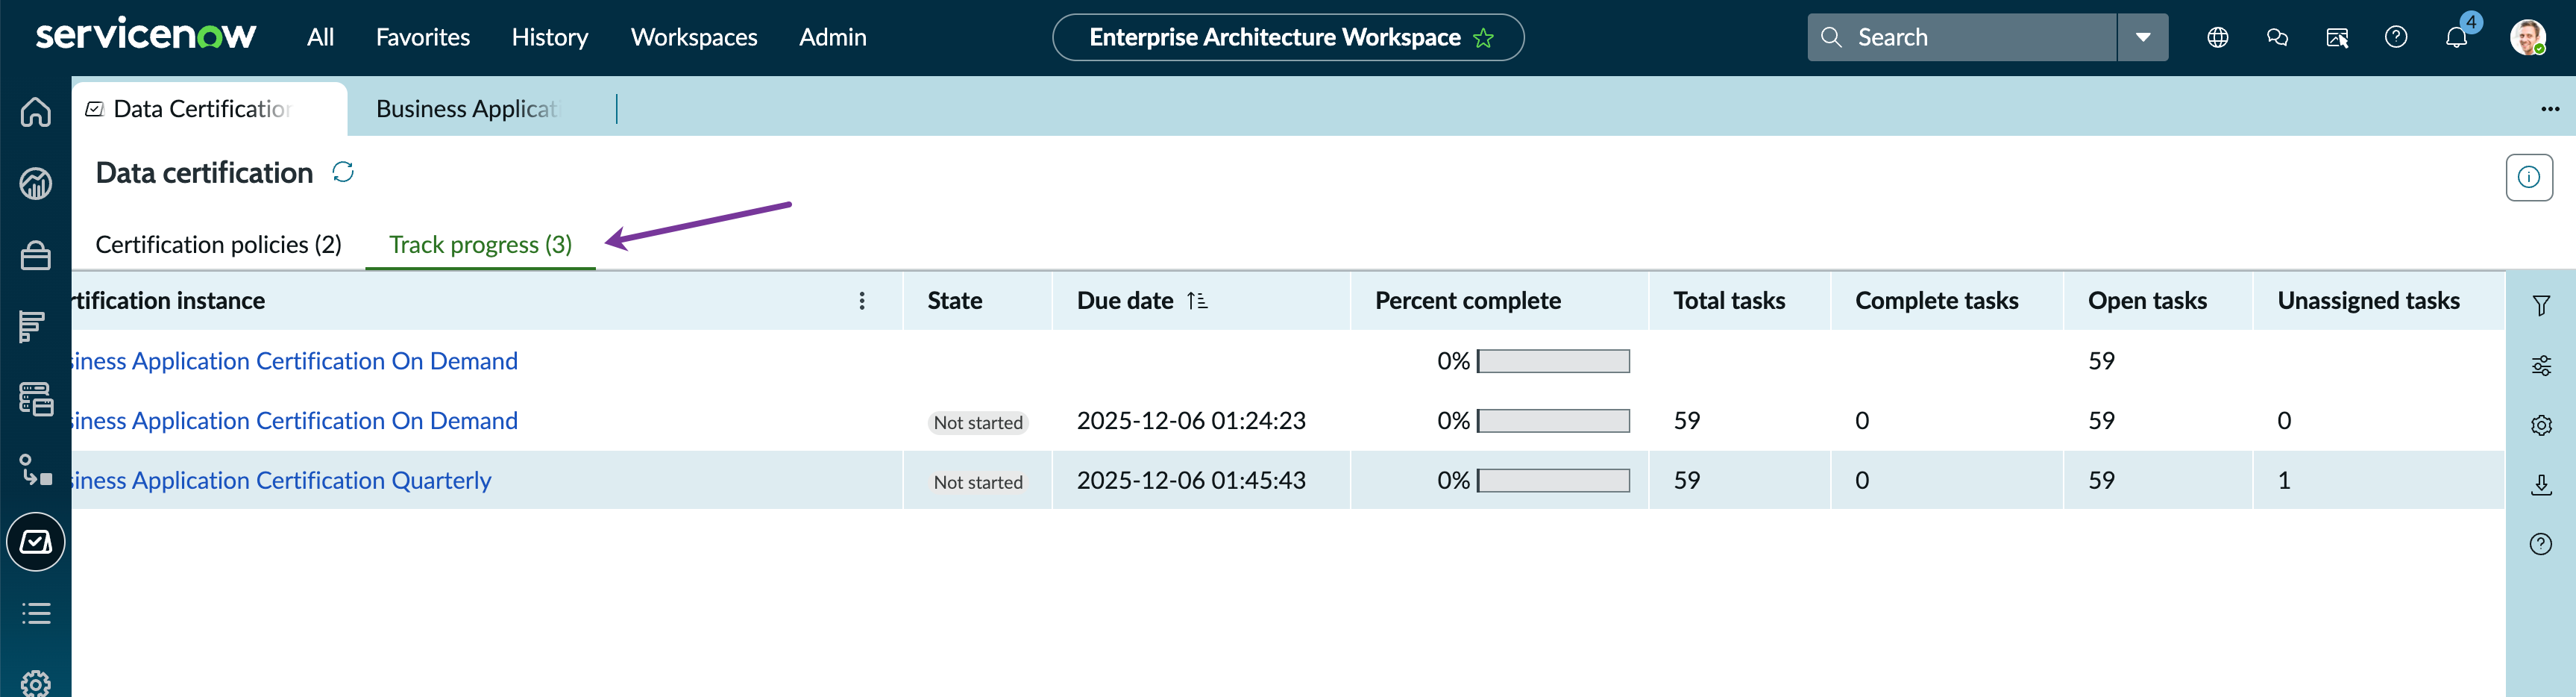
Task: Open the Enterprise Architecture Workspace title pill
Action: 1288,37
